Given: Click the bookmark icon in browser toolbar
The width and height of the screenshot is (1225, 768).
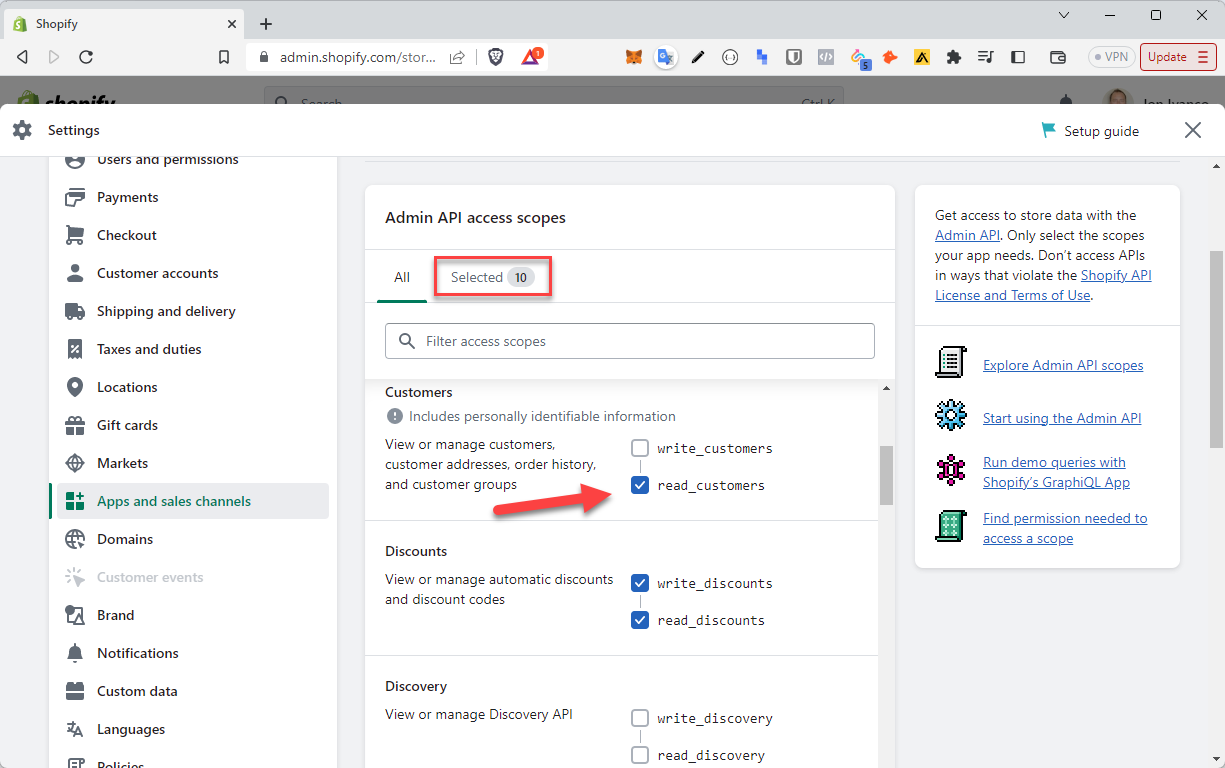Looking at the screenshot, I should (224, 57).
